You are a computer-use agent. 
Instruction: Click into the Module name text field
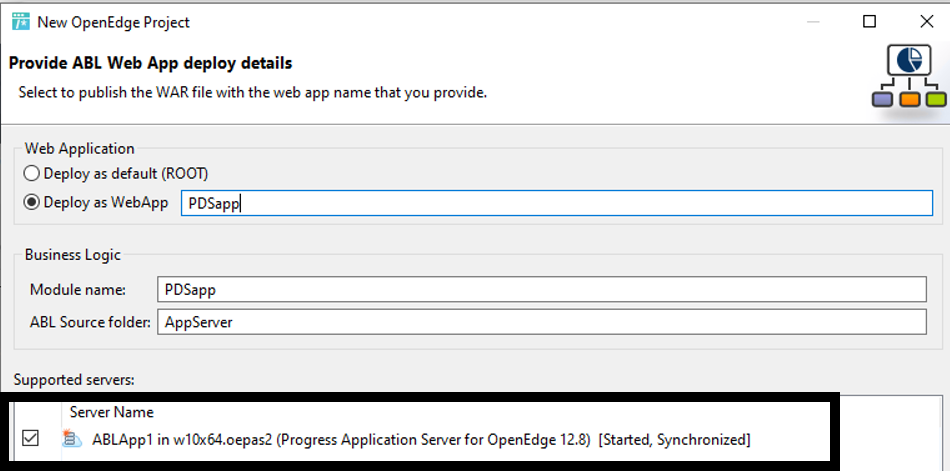(542, 289)
